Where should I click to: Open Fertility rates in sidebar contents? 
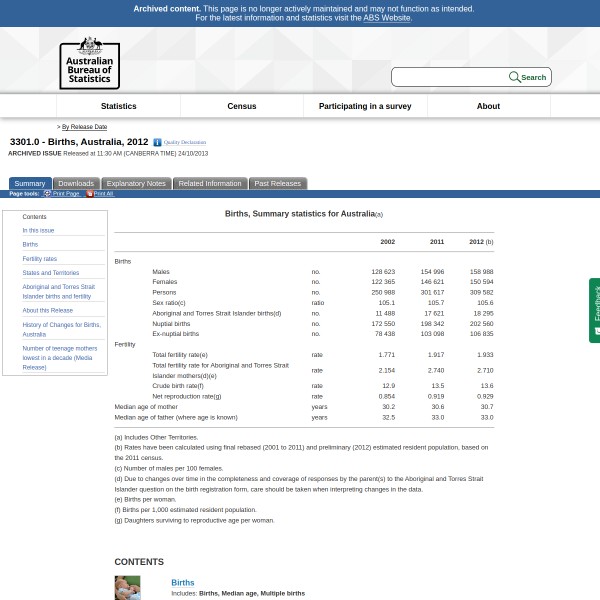[x=40, y=259]
